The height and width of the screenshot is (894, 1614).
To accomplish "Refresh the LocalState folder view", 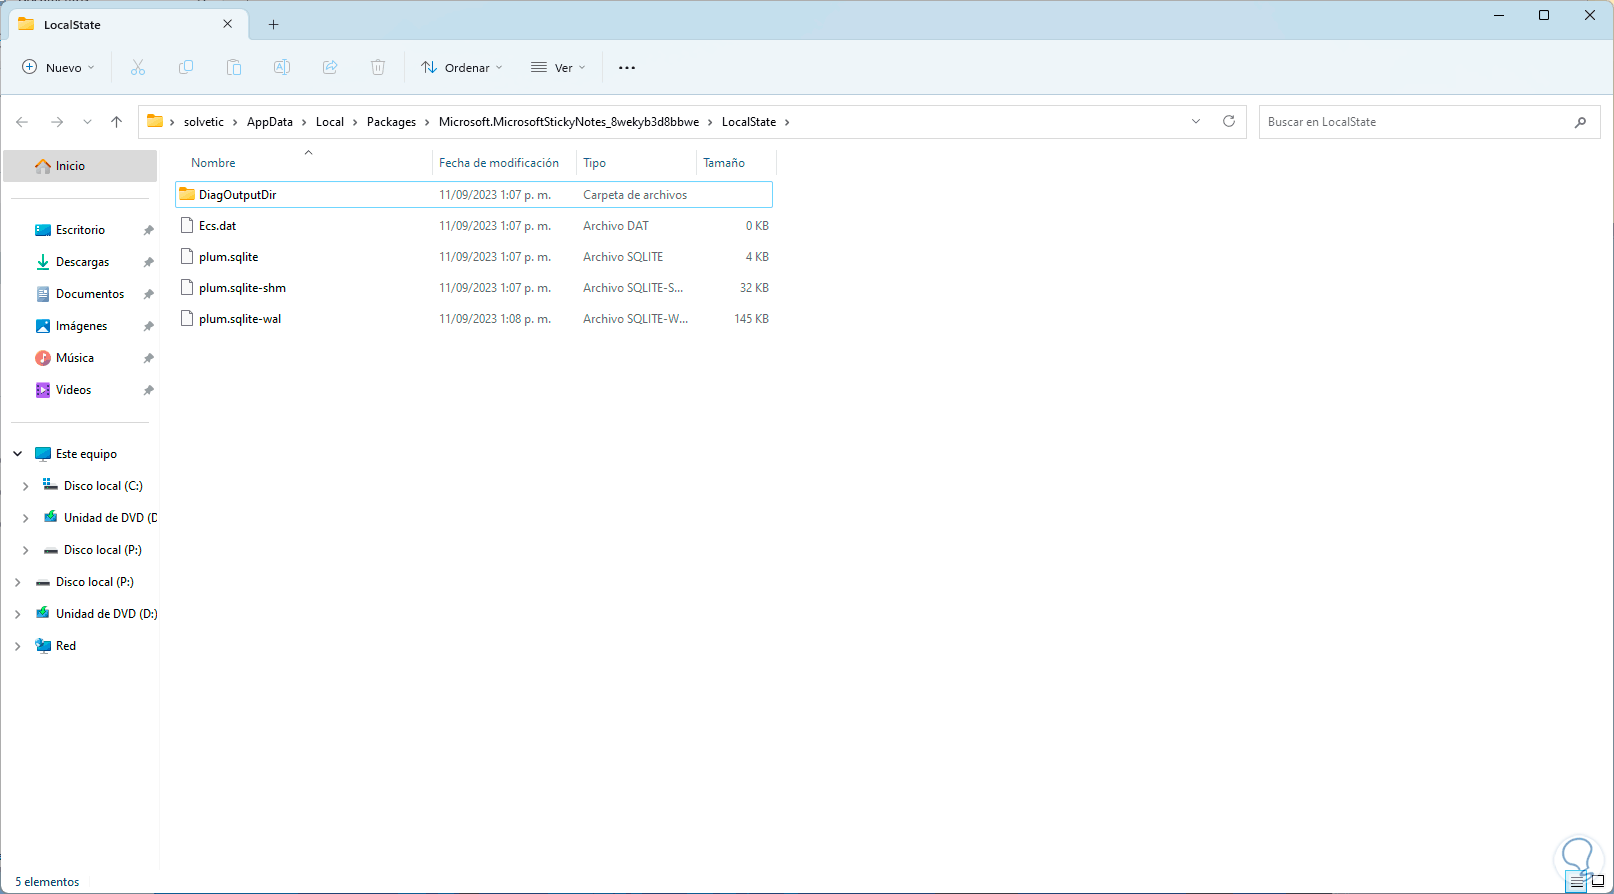I will click(x=1229, y=121).
